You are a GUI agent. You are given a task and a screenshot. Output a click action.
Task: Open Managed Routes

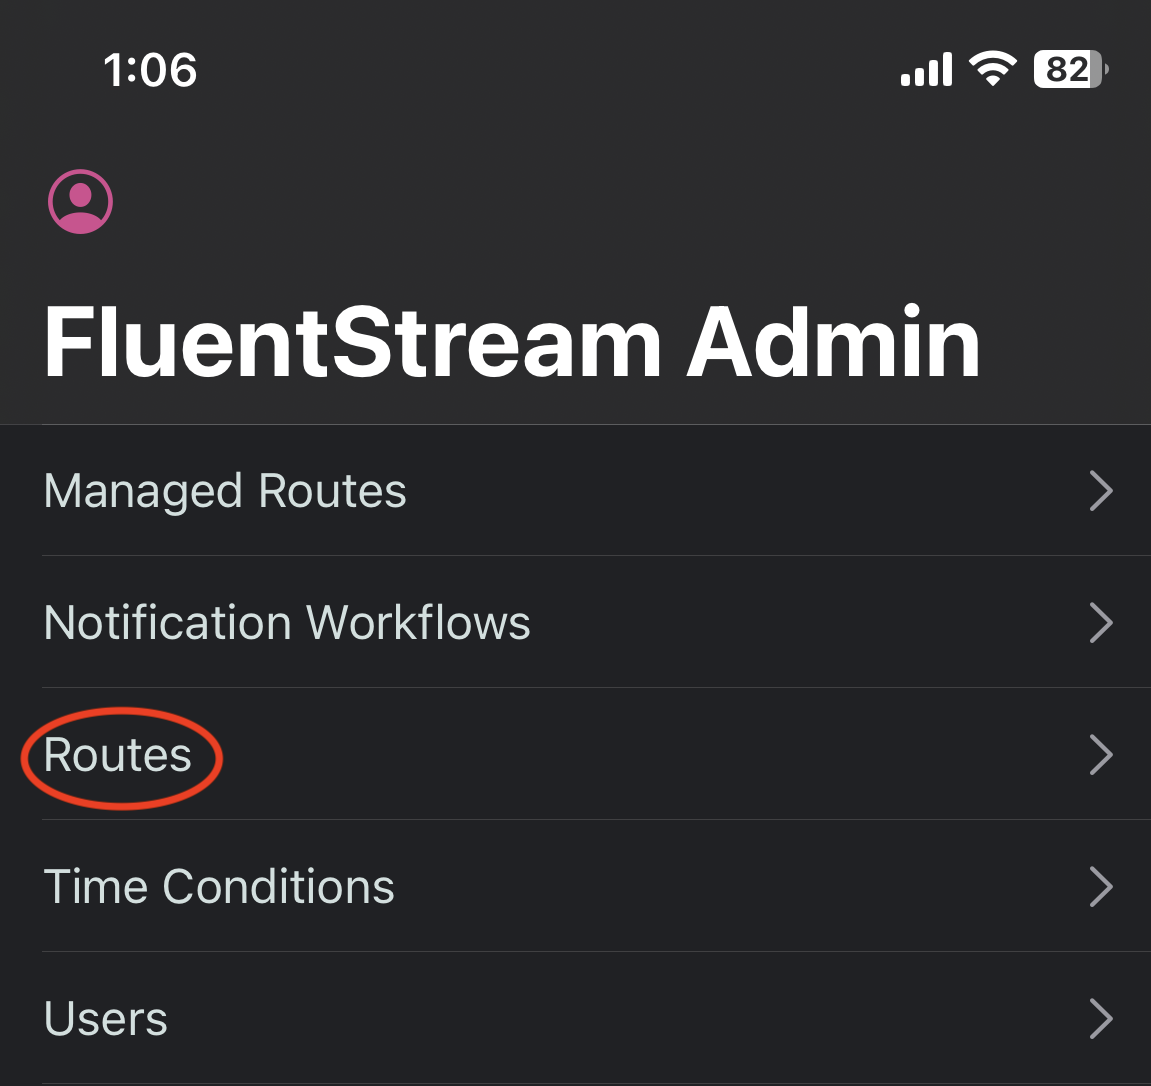[x=224, y=490]
